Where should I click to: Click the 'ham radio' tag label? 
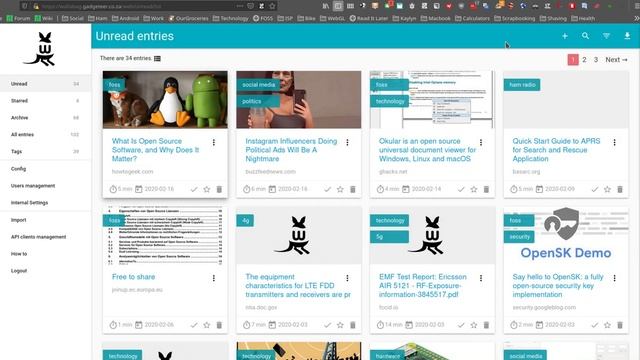point(522,85)
